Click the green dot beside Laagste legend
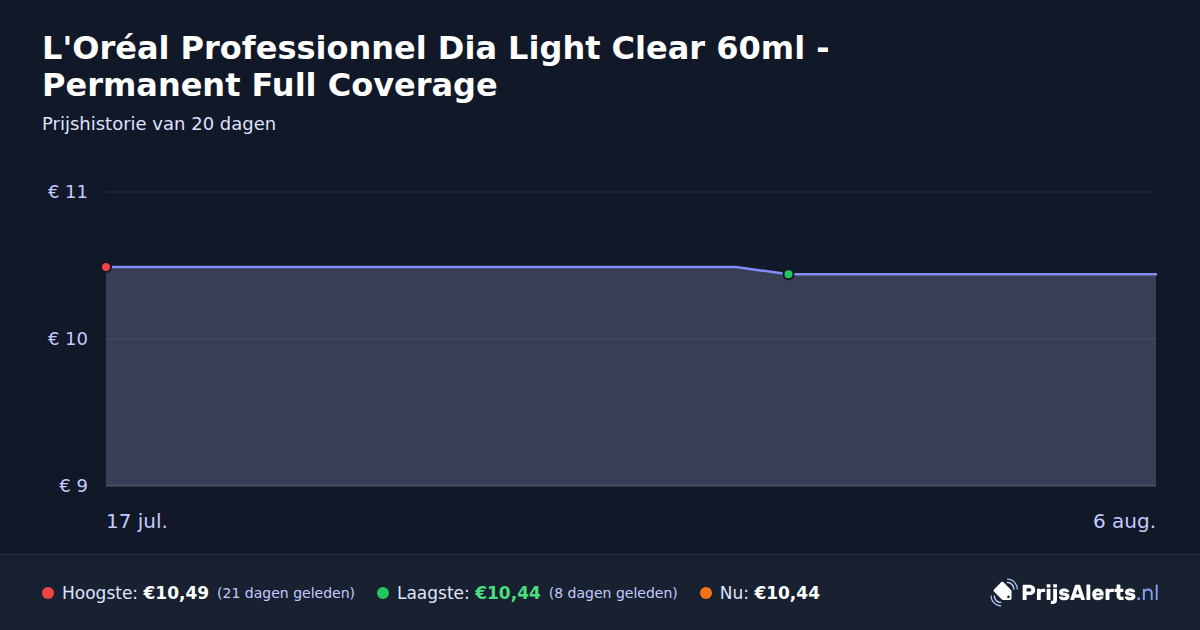This screenshot has width=1200, height=630. (383, 593)
